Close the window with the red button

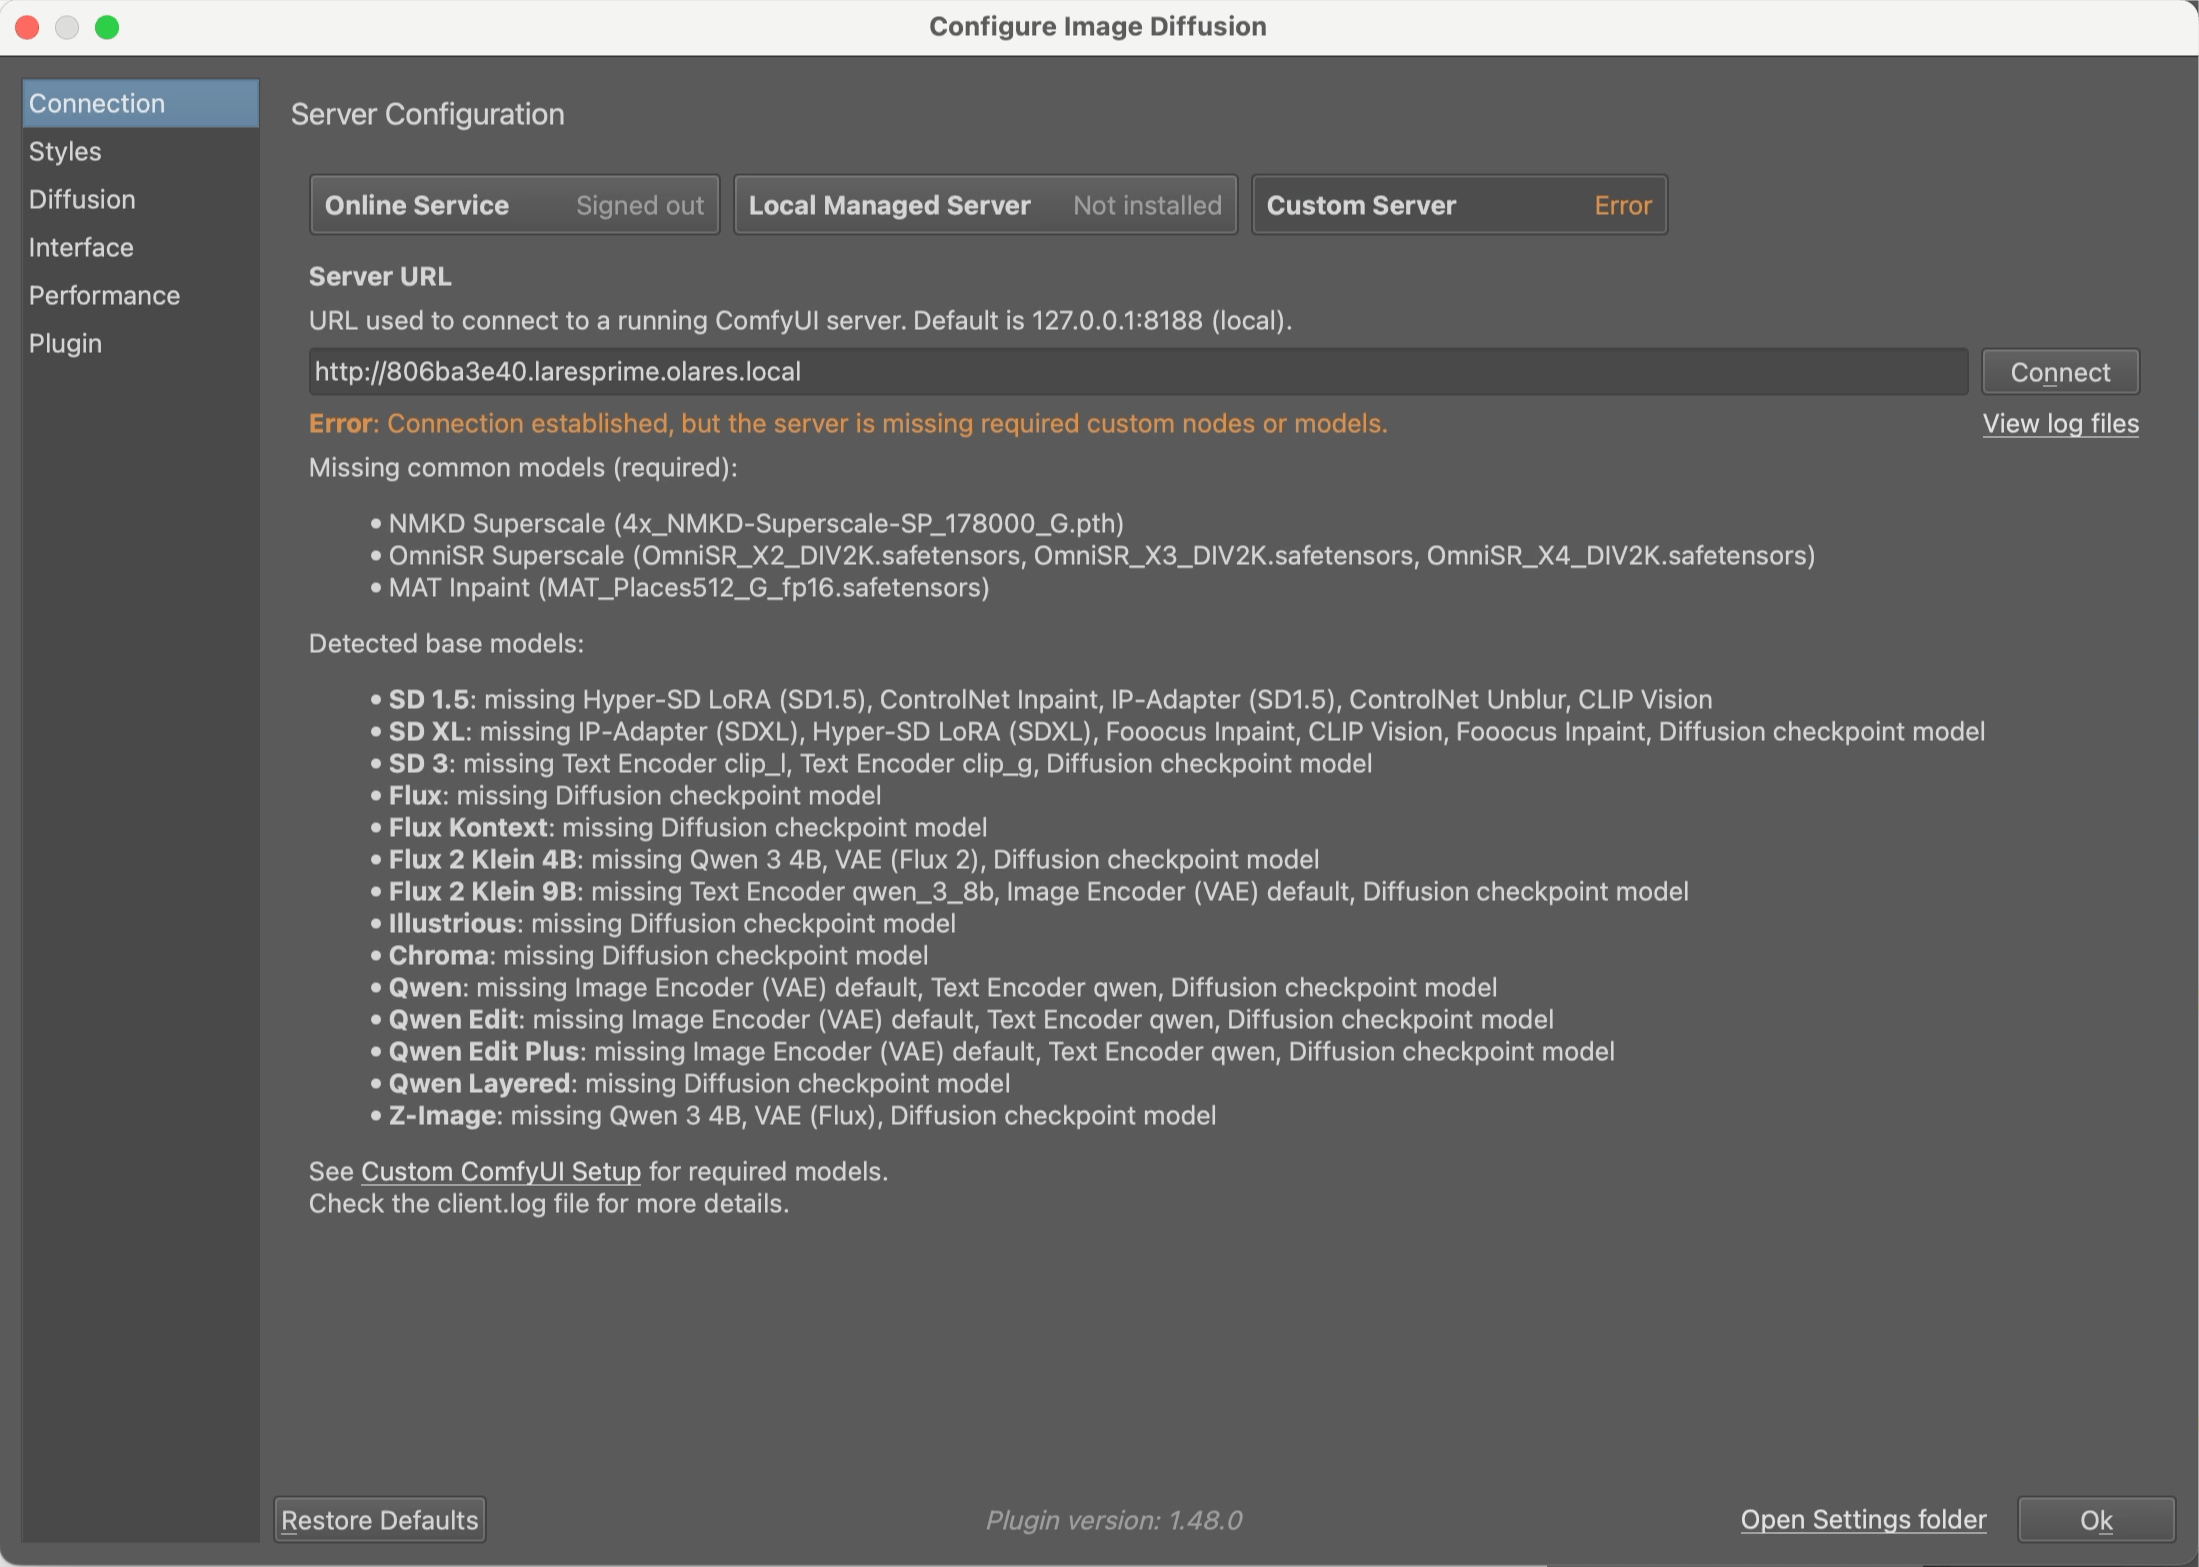point(28,27)
